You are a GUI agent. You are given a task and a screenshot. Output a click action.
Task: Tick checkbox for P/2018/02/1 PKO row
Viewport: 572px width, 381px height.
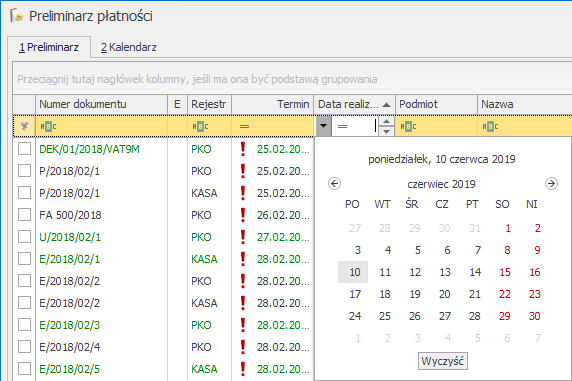24,171
